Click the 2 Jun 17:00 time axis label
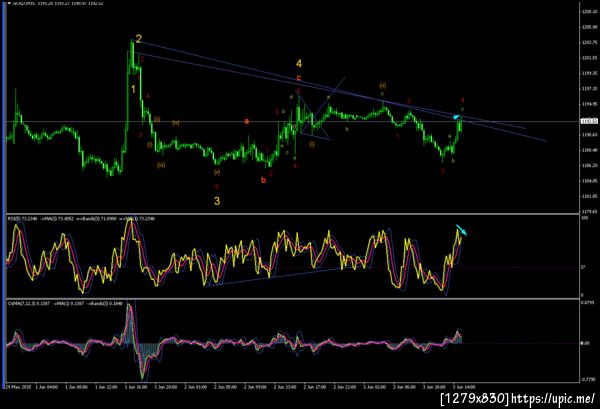This screenshot has height=409, width=600. [315, 387]
